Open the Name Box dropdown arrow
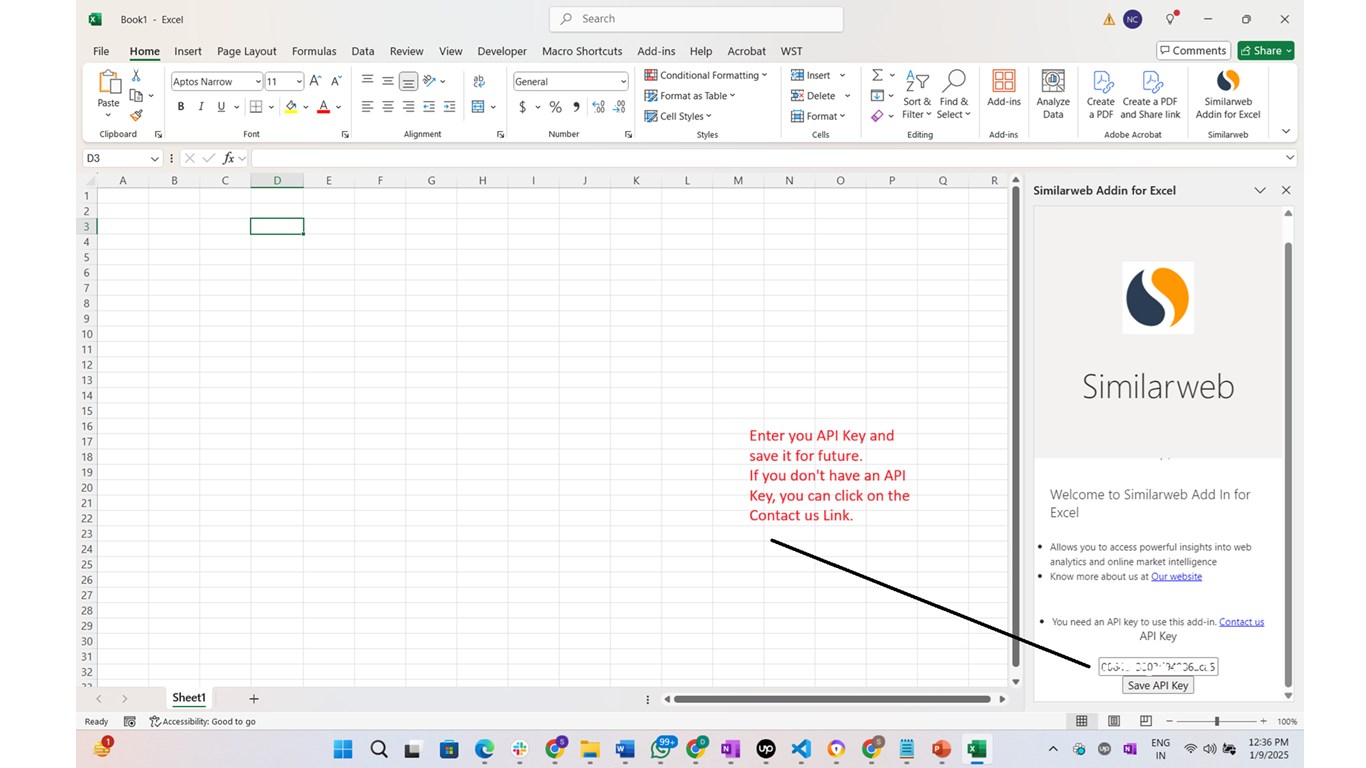1366x768 pixels. 154,158
